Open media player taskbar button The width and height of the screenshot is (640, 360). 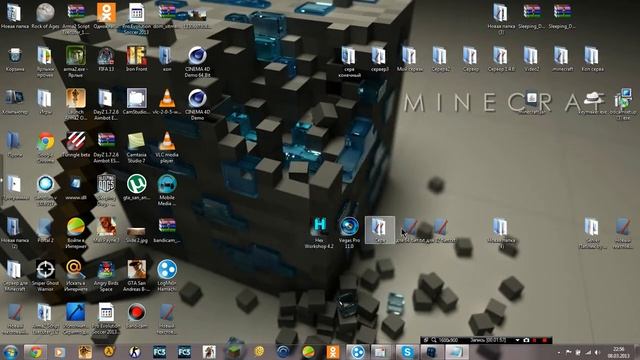60,352
